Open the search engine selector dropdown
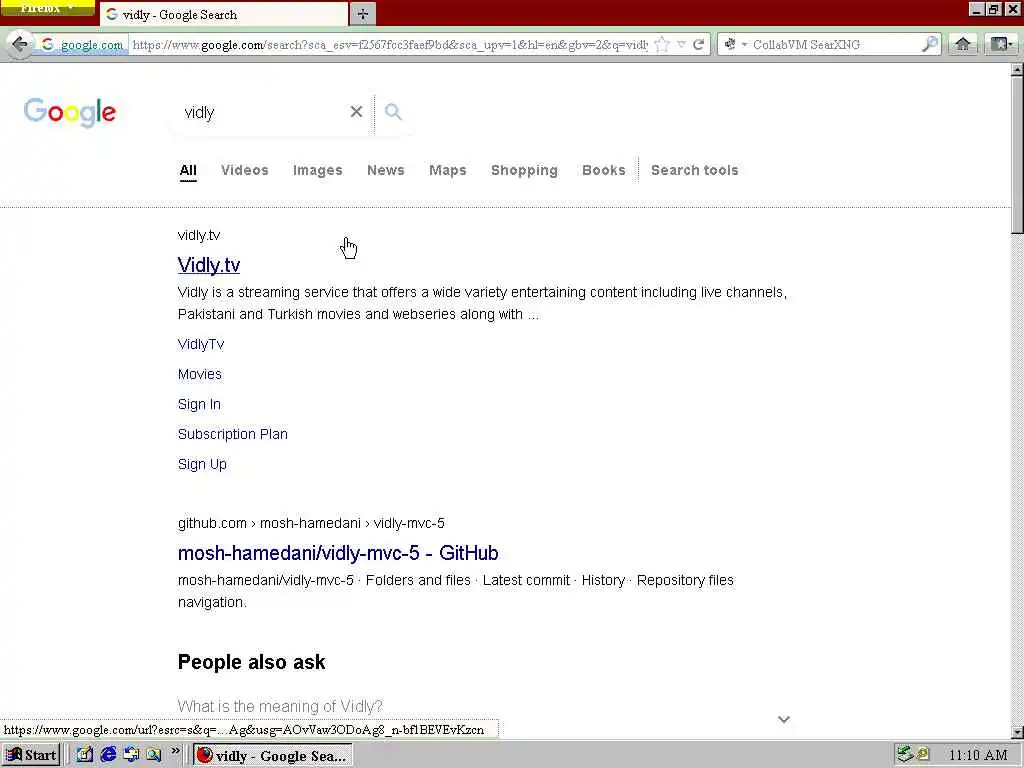The height and width of the screenshot is (768, 1024). click(x=735, y=44)
